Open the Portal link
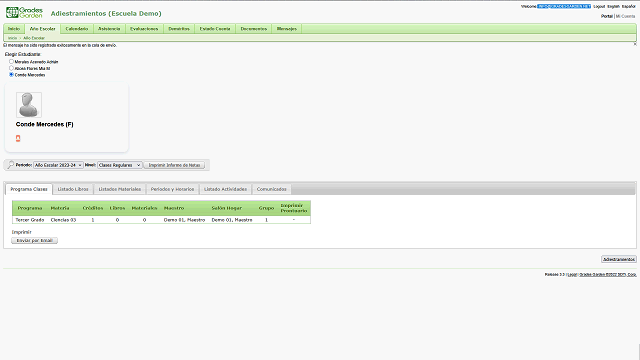 tap(607, 16)
